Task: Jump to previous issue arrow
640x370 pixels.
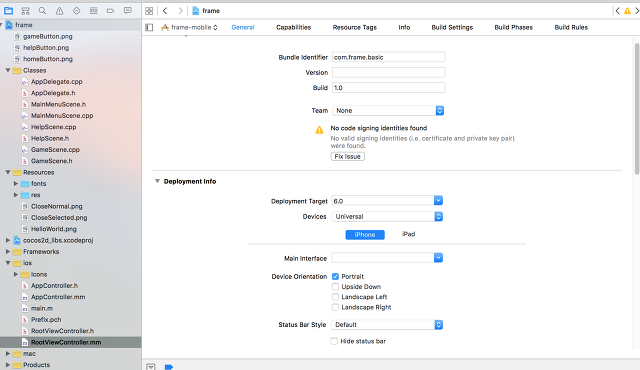Action: click(x=617, y=11)
